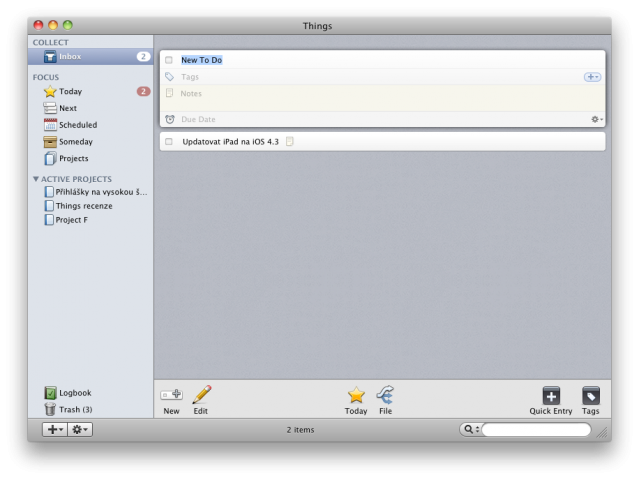Open the Tags toolbar icon

click(x=591, y=395)
